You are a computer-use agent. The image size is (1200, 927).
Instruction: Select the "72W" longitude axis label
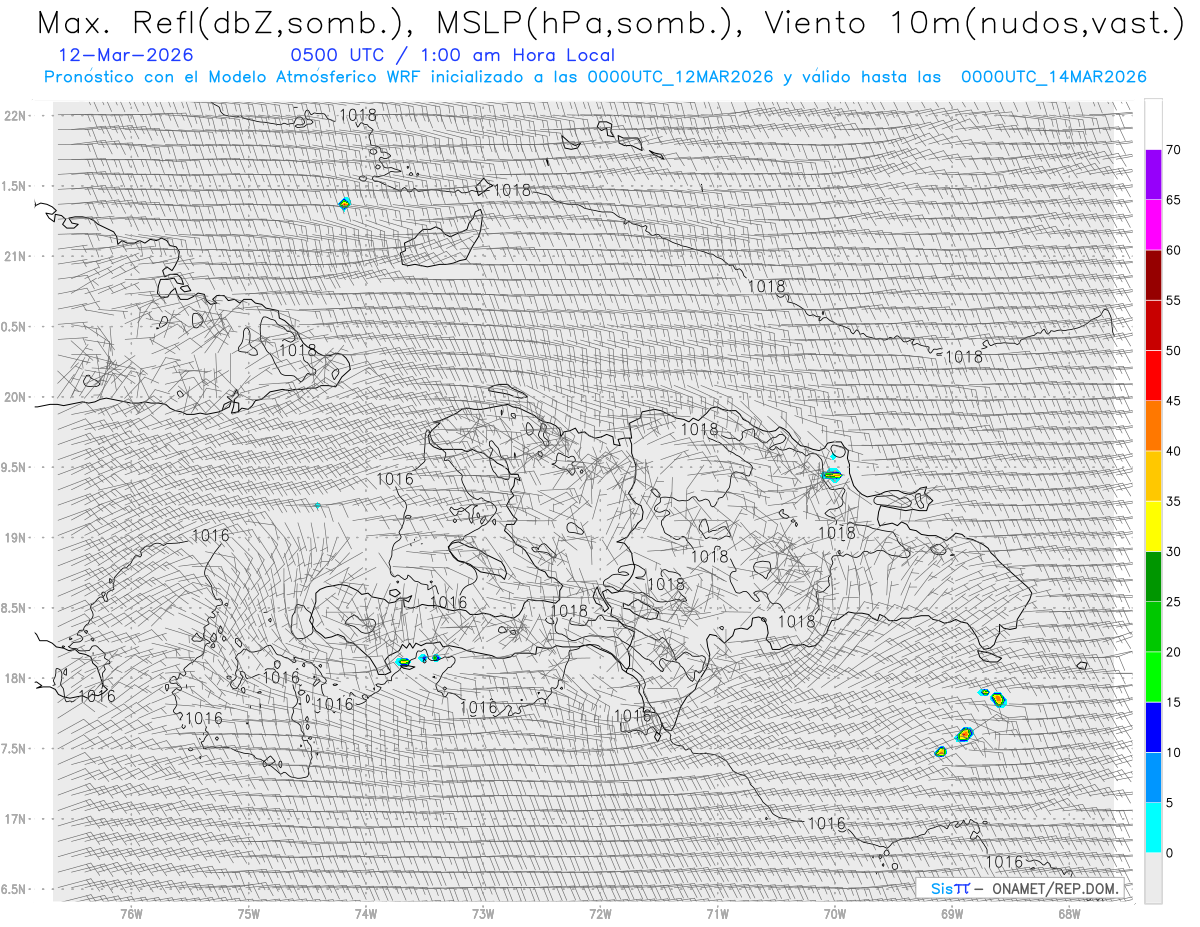pyautogui.click(x=600, y=913)
